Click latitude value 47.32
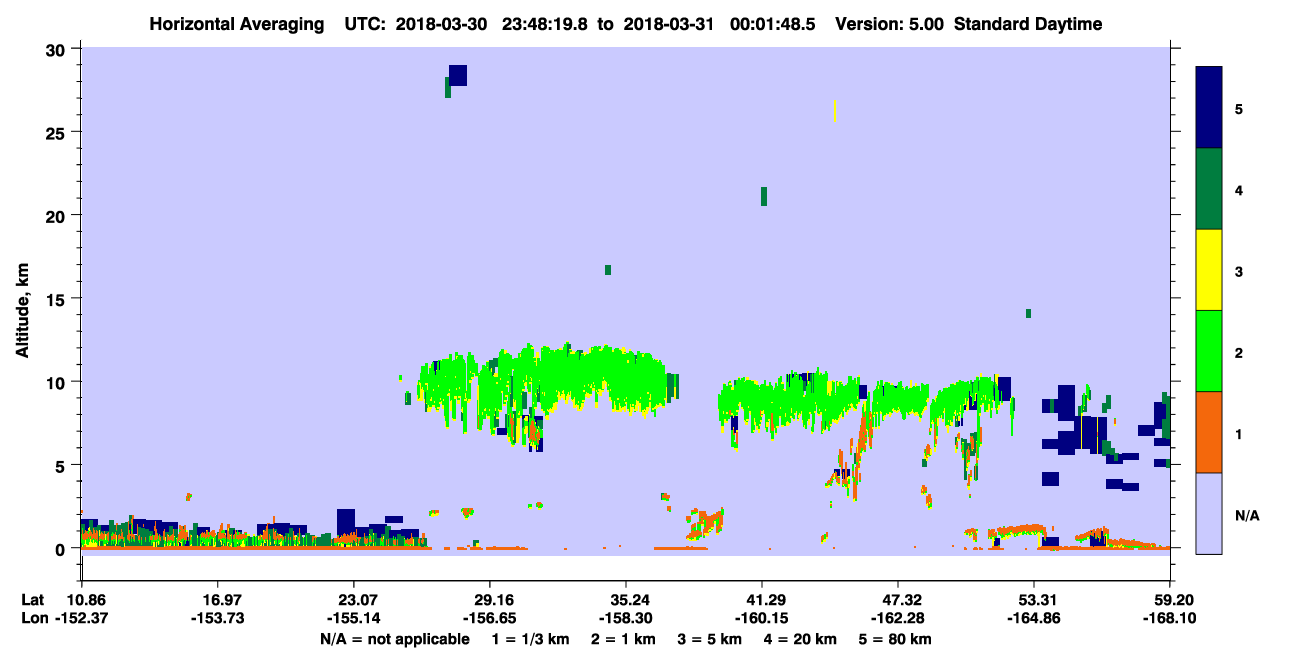Screen dimensions: 1300x667 point(898,600)
